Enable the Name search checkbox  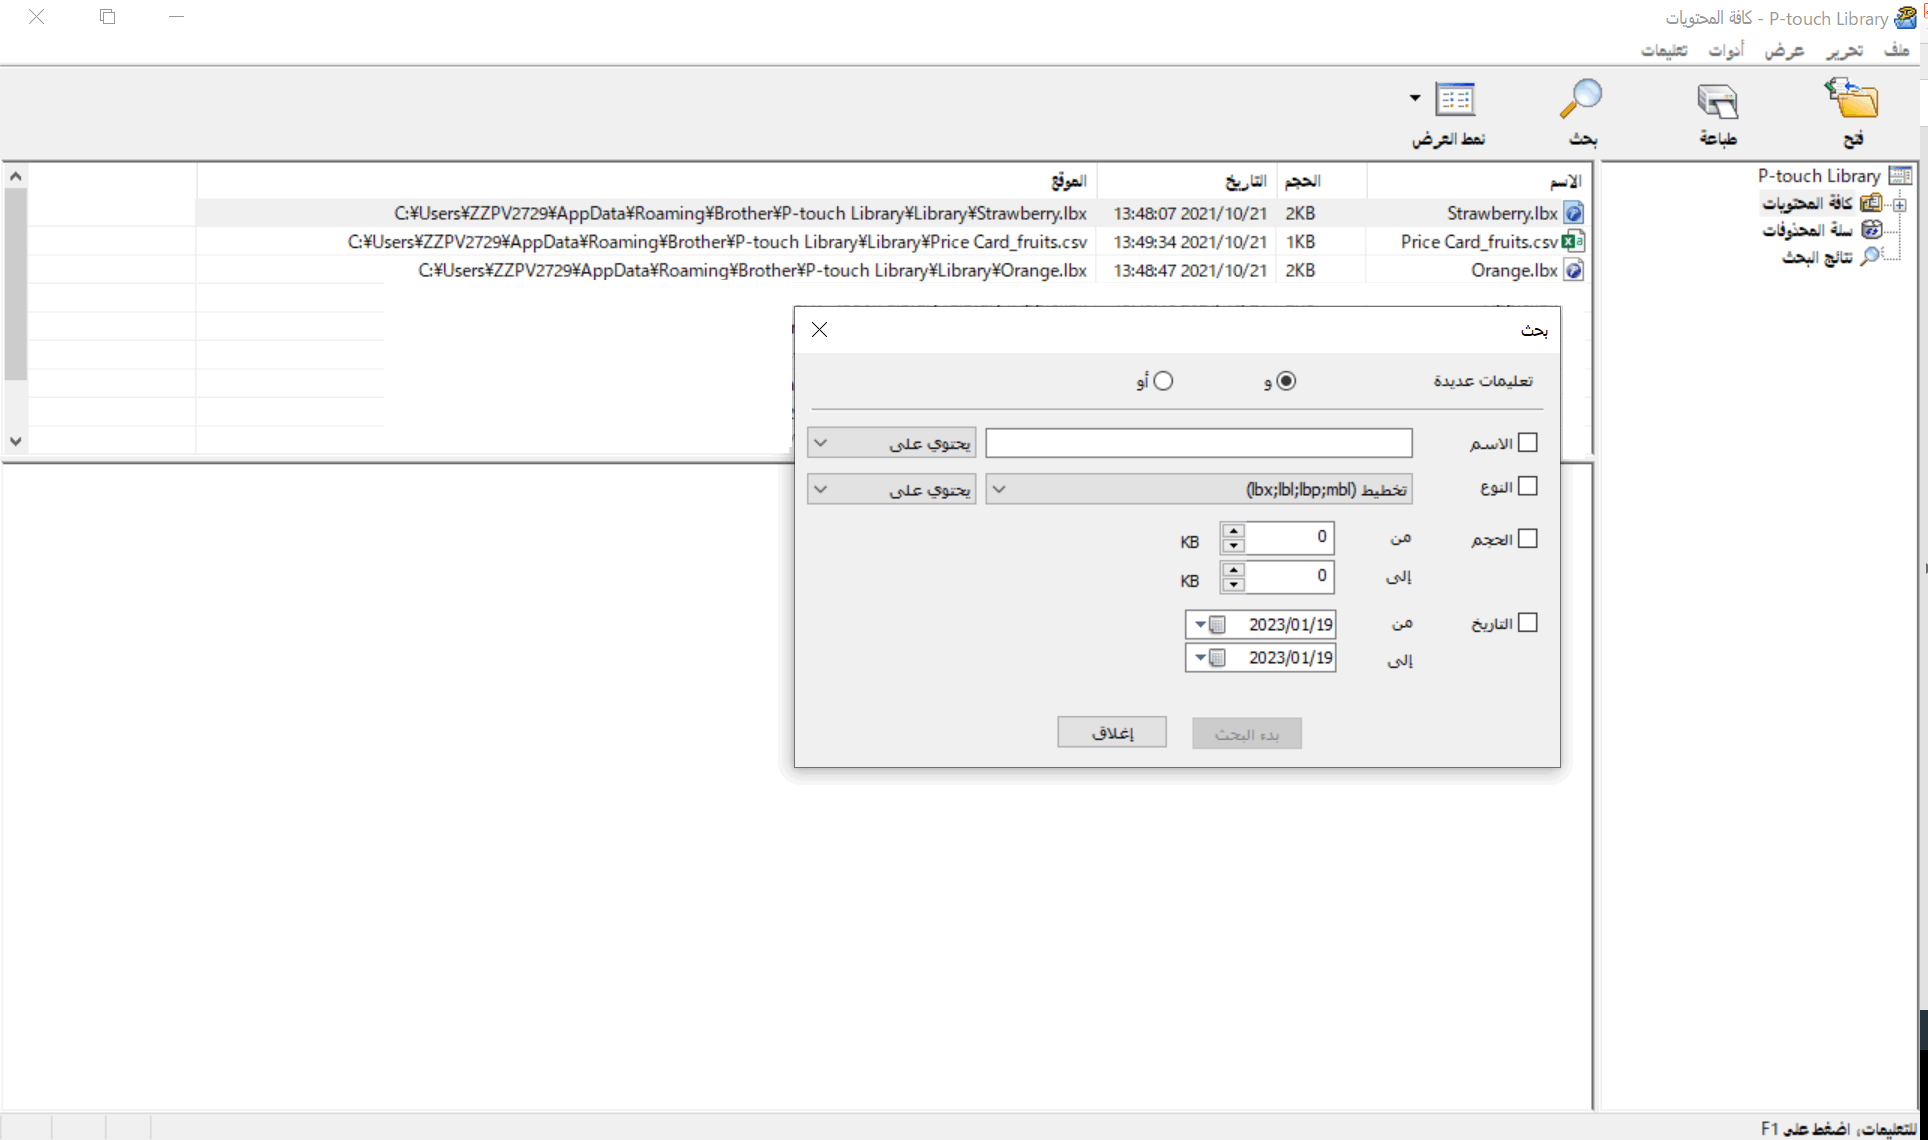[x=1527, y=442]
